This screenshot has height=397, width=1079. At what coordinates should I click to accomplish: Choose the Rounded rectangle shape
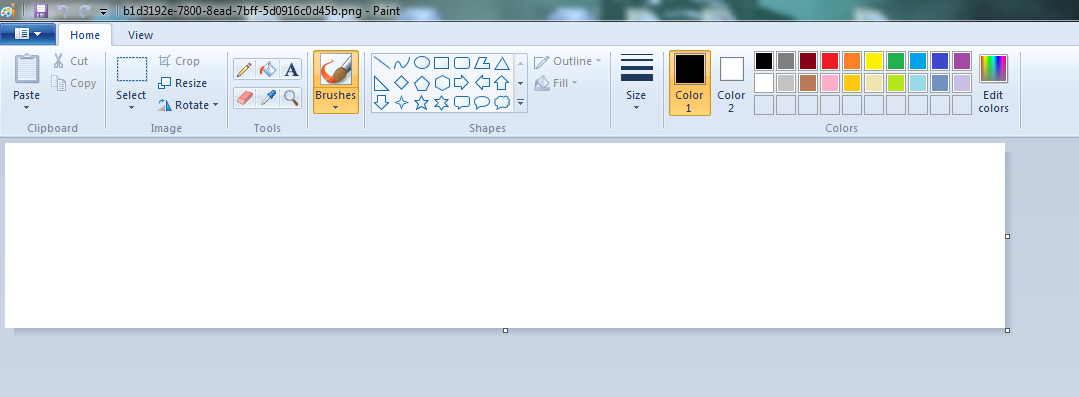point(462,63)
